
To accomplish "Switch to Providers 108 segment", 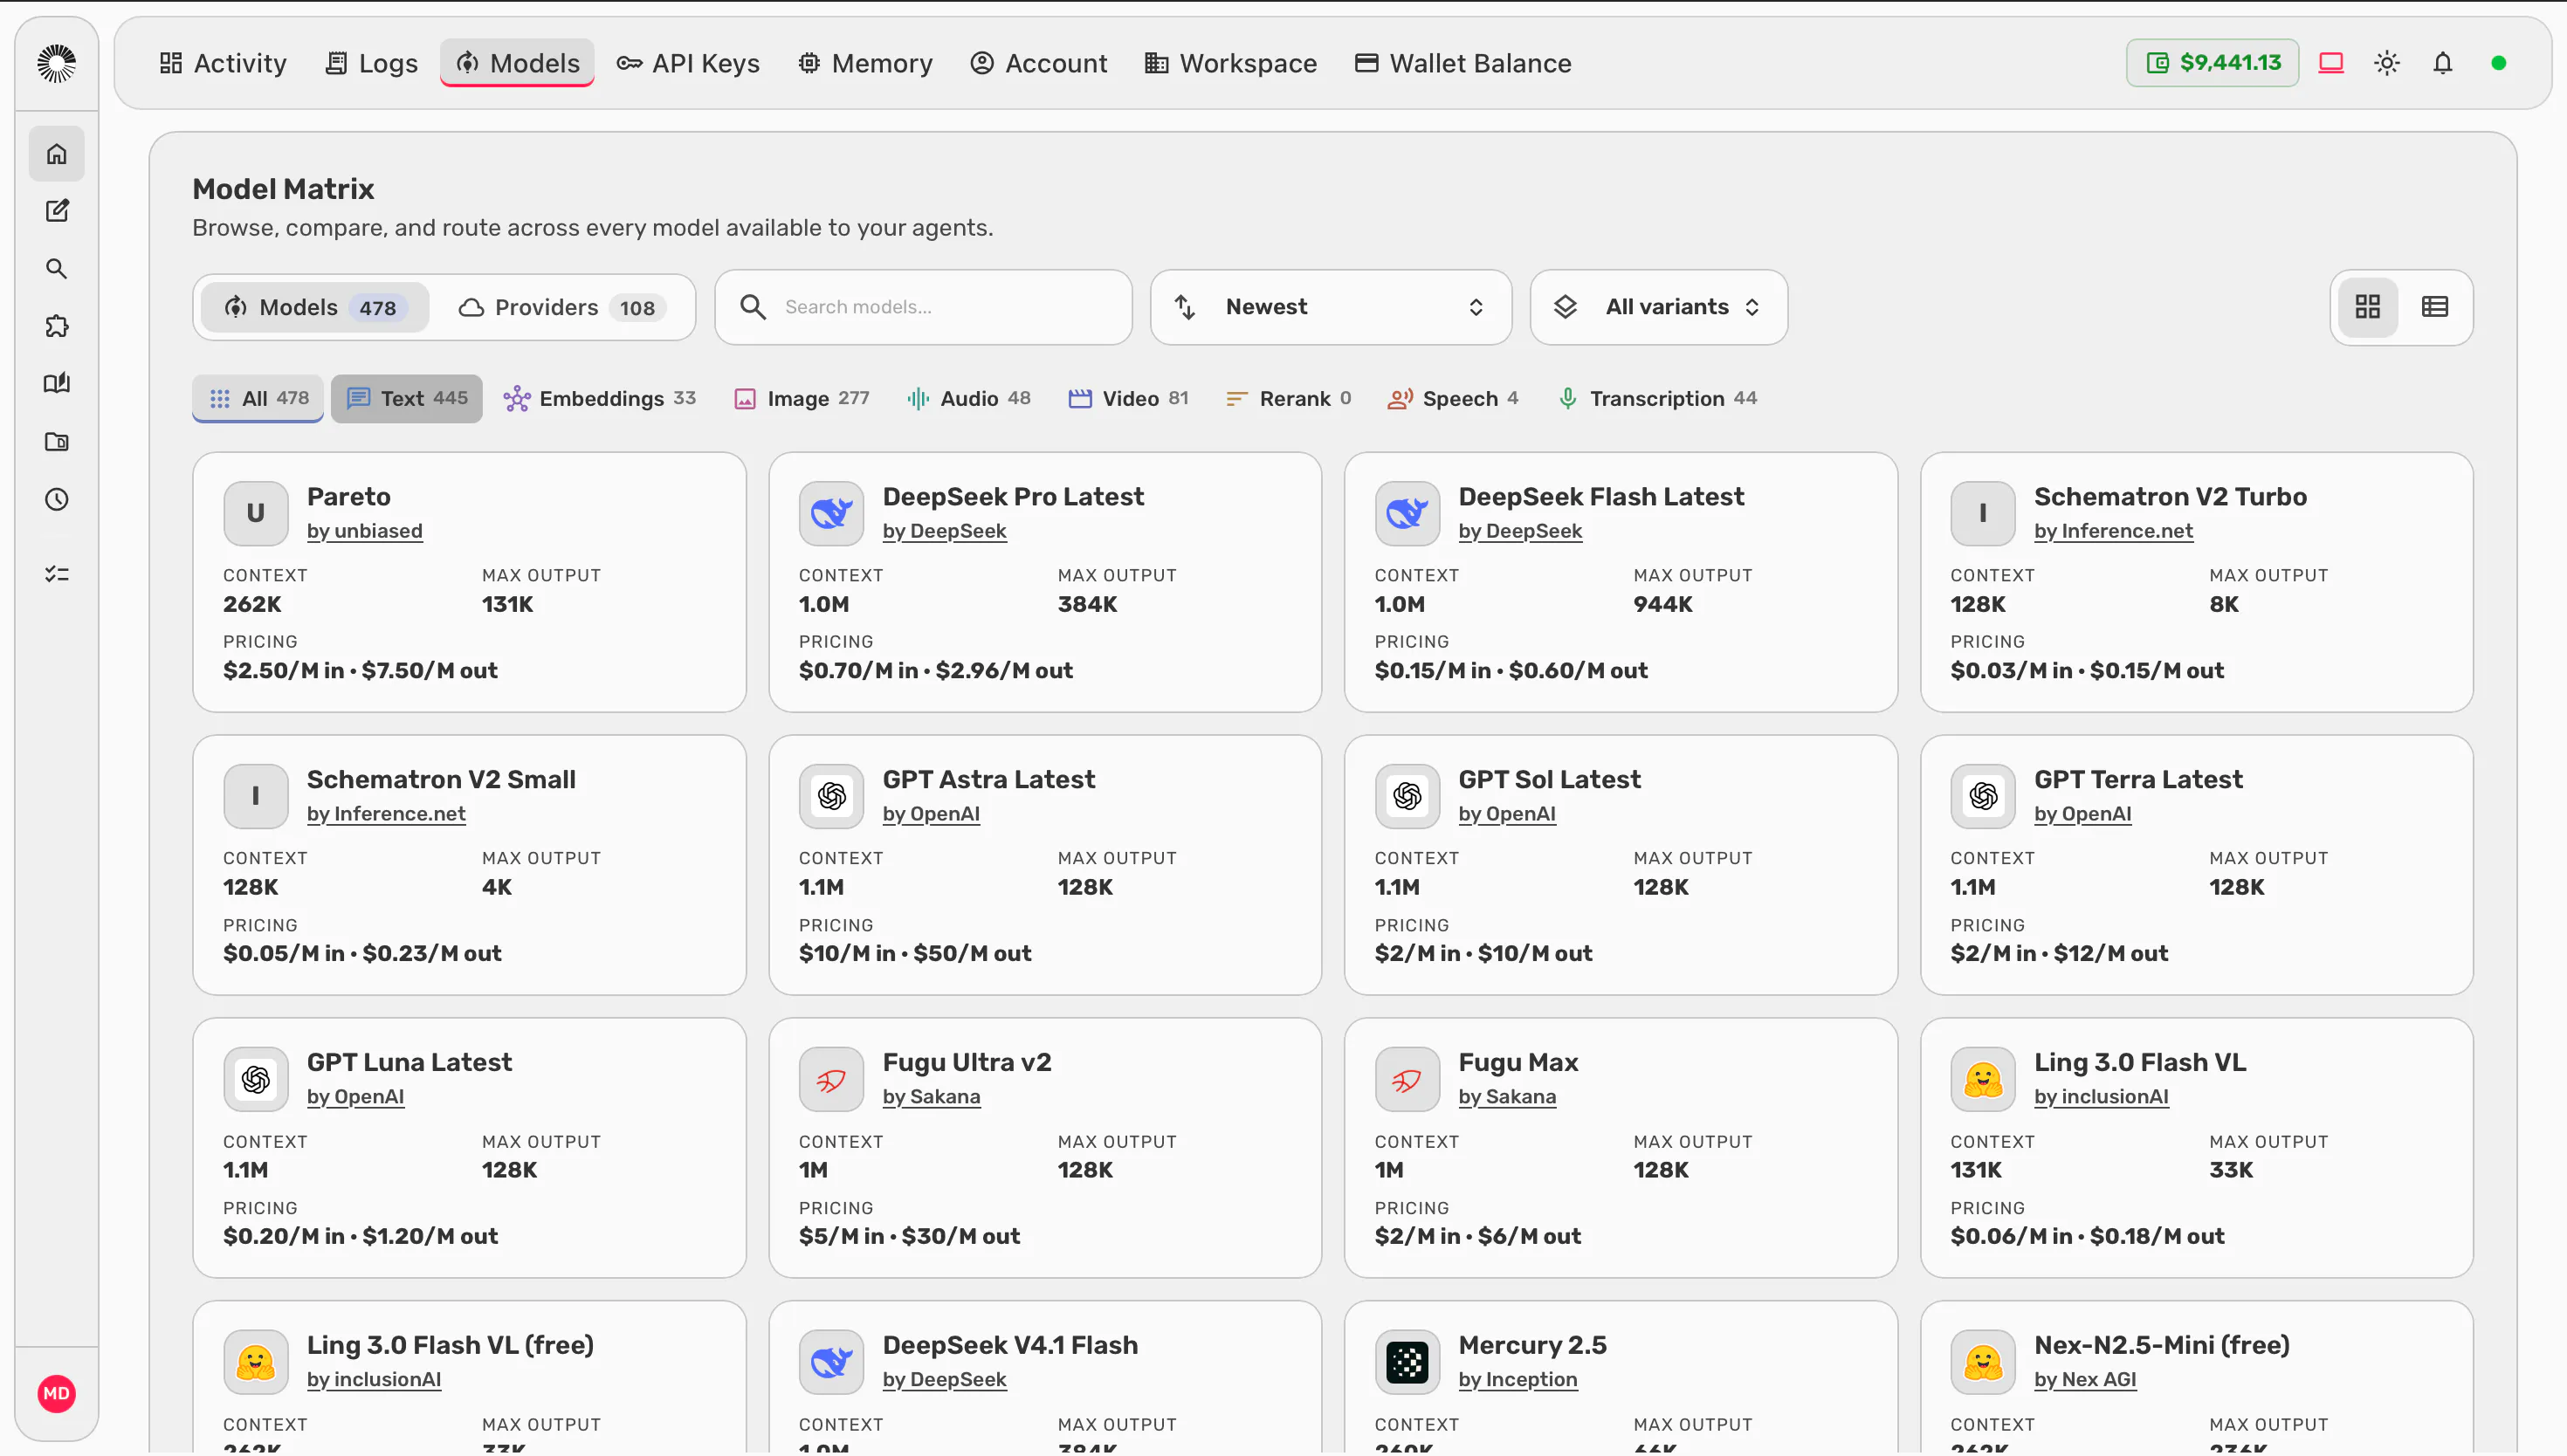I will pyautogui.click(x=562, y=307).
